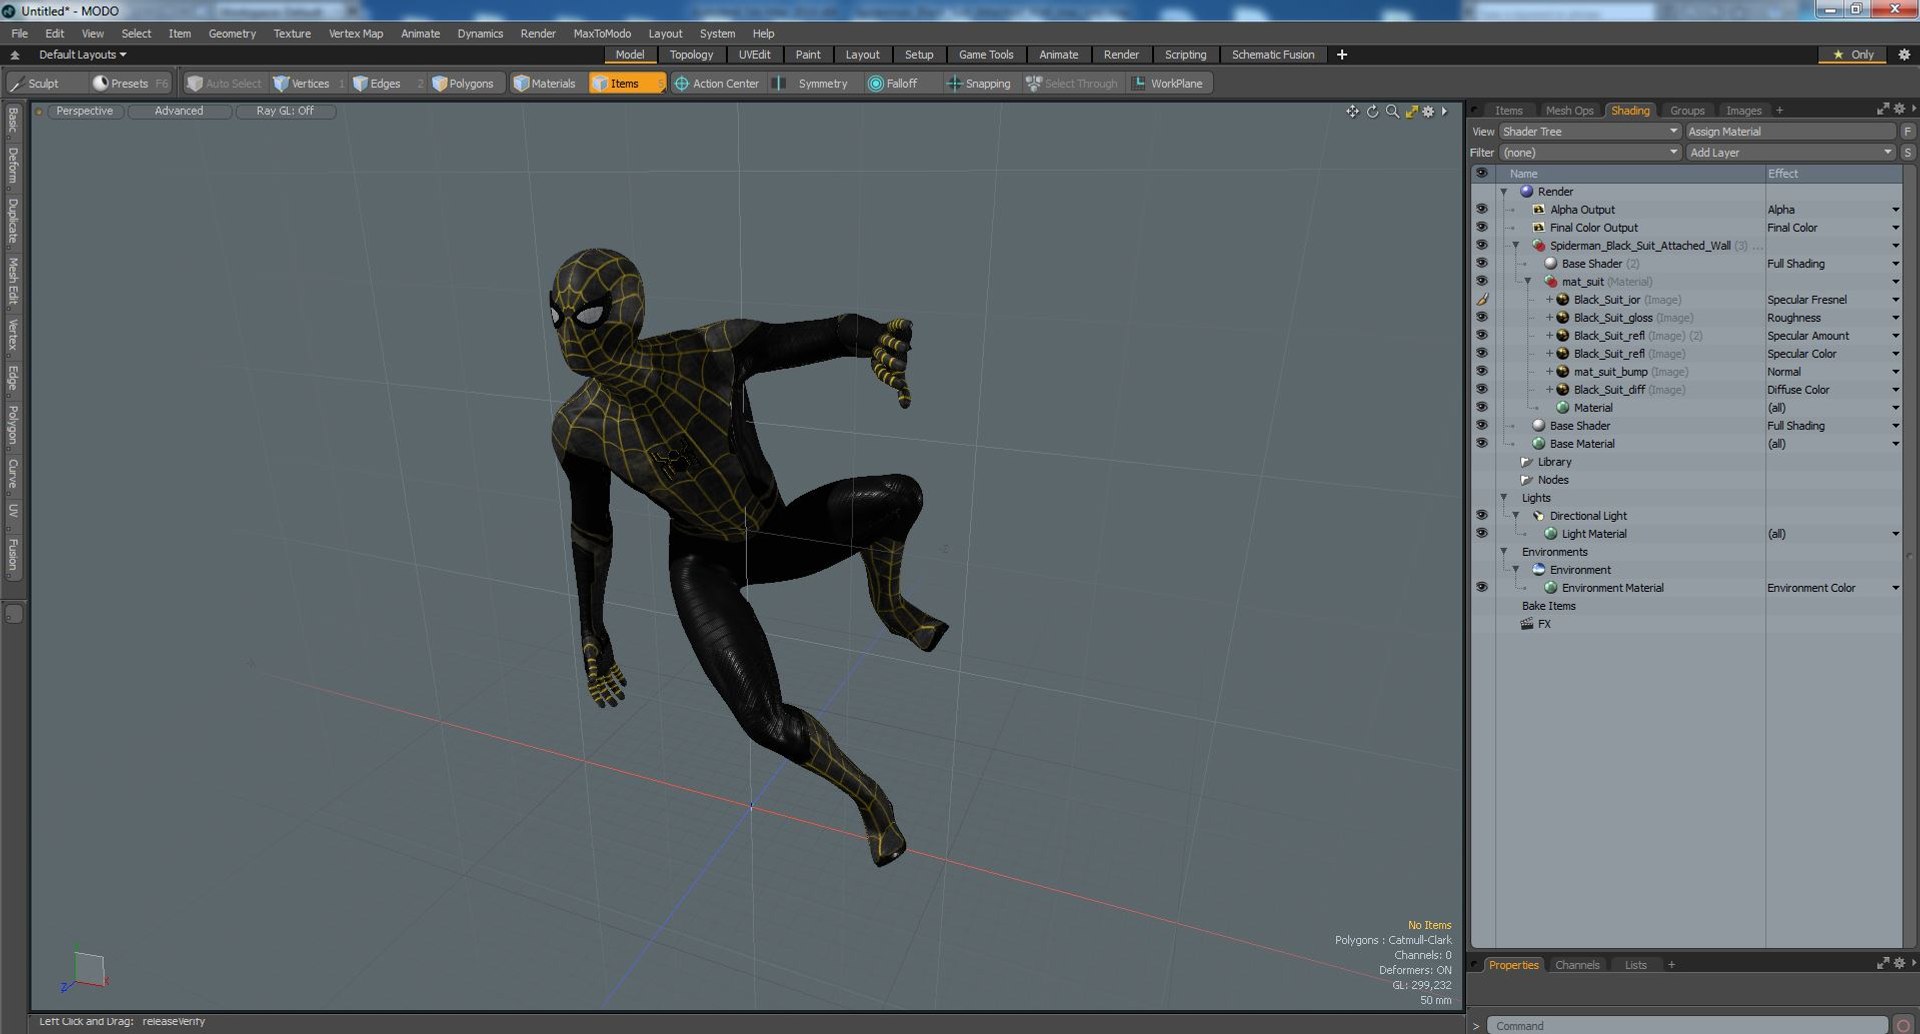
Task: Toggle visibility of Directional Light
Action: (x=1482, y=515)
